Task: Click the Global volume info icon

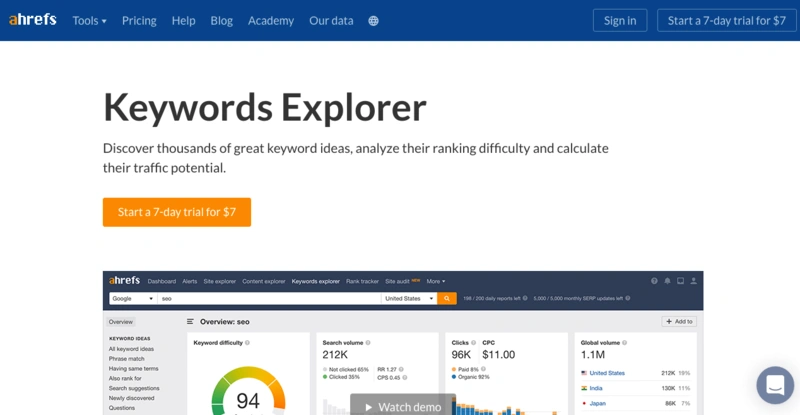Action: (624, 343)
